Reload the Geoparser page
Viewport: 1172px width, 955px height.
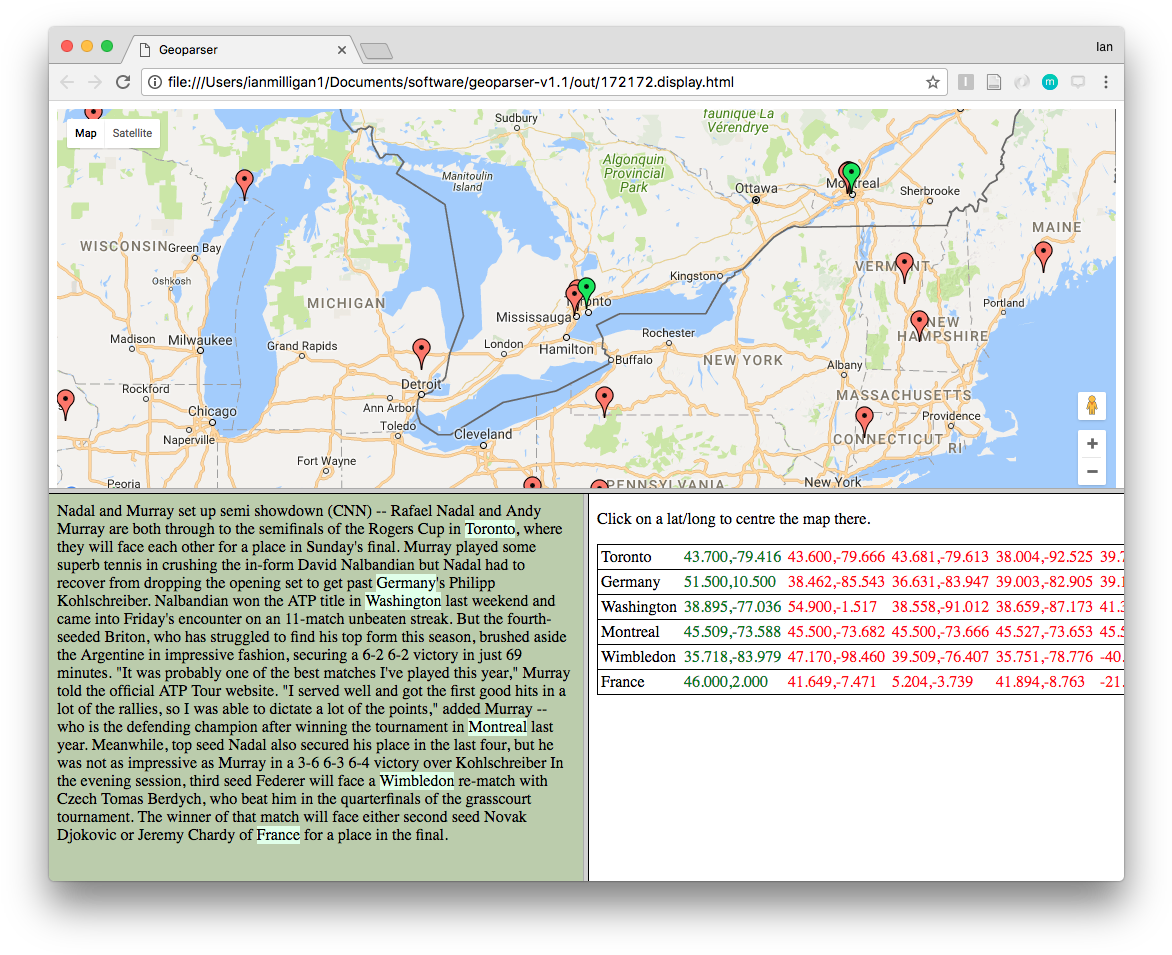123,82
